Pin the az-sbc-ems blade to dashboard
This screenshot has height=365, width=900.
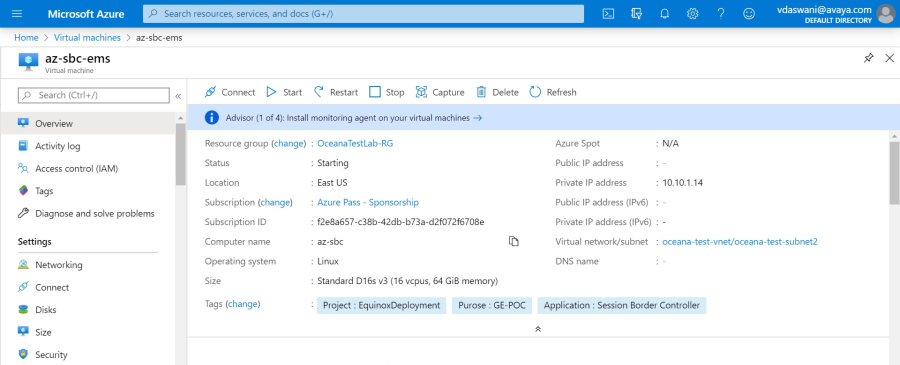pyautogui.click(x=869, y=58)
